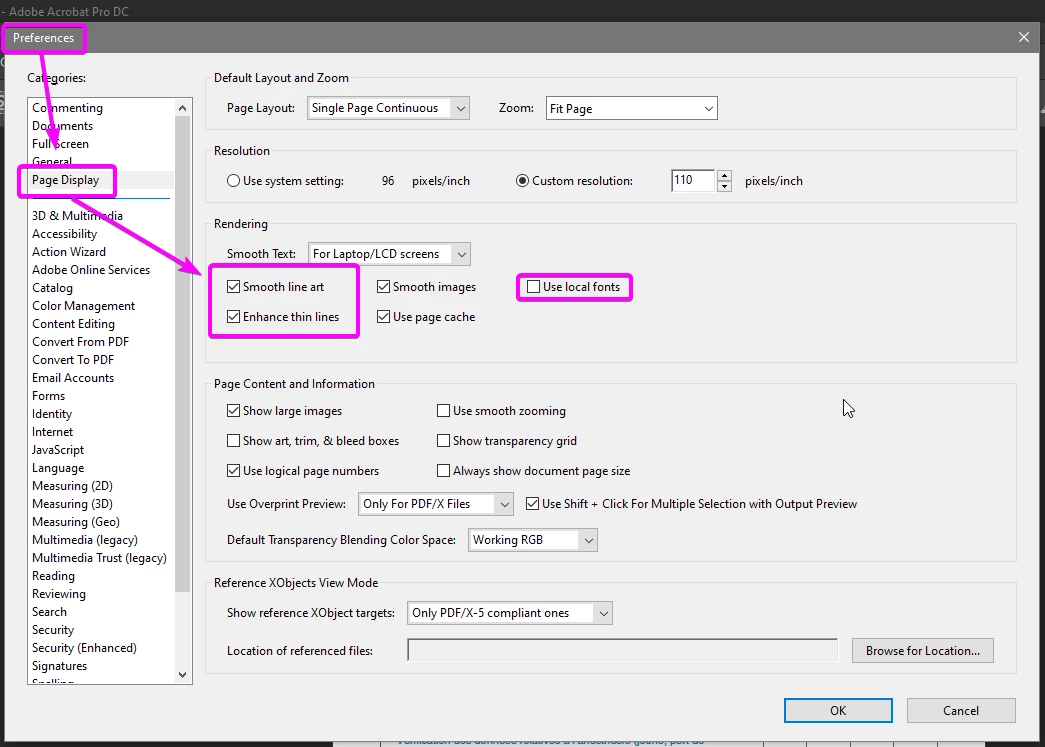Select Convert To PDF category
Screen dimensions: 1045x747
pyautogui.click(x=73, y=360)
